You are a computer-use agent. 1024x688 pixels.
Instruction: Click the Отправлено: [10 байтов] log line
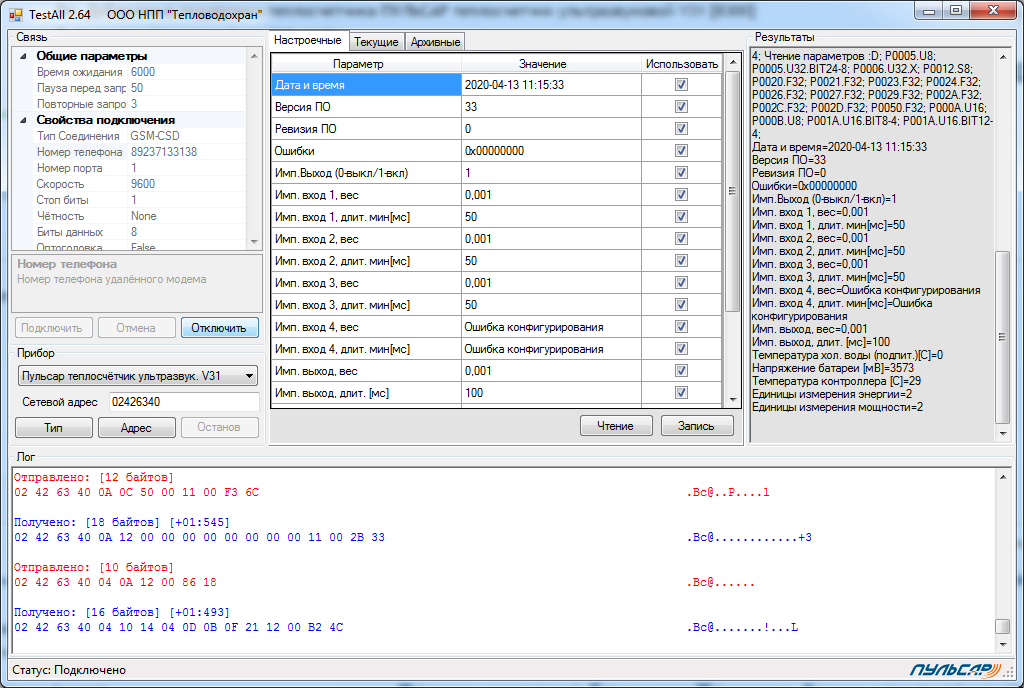click(x=93, y=567)
